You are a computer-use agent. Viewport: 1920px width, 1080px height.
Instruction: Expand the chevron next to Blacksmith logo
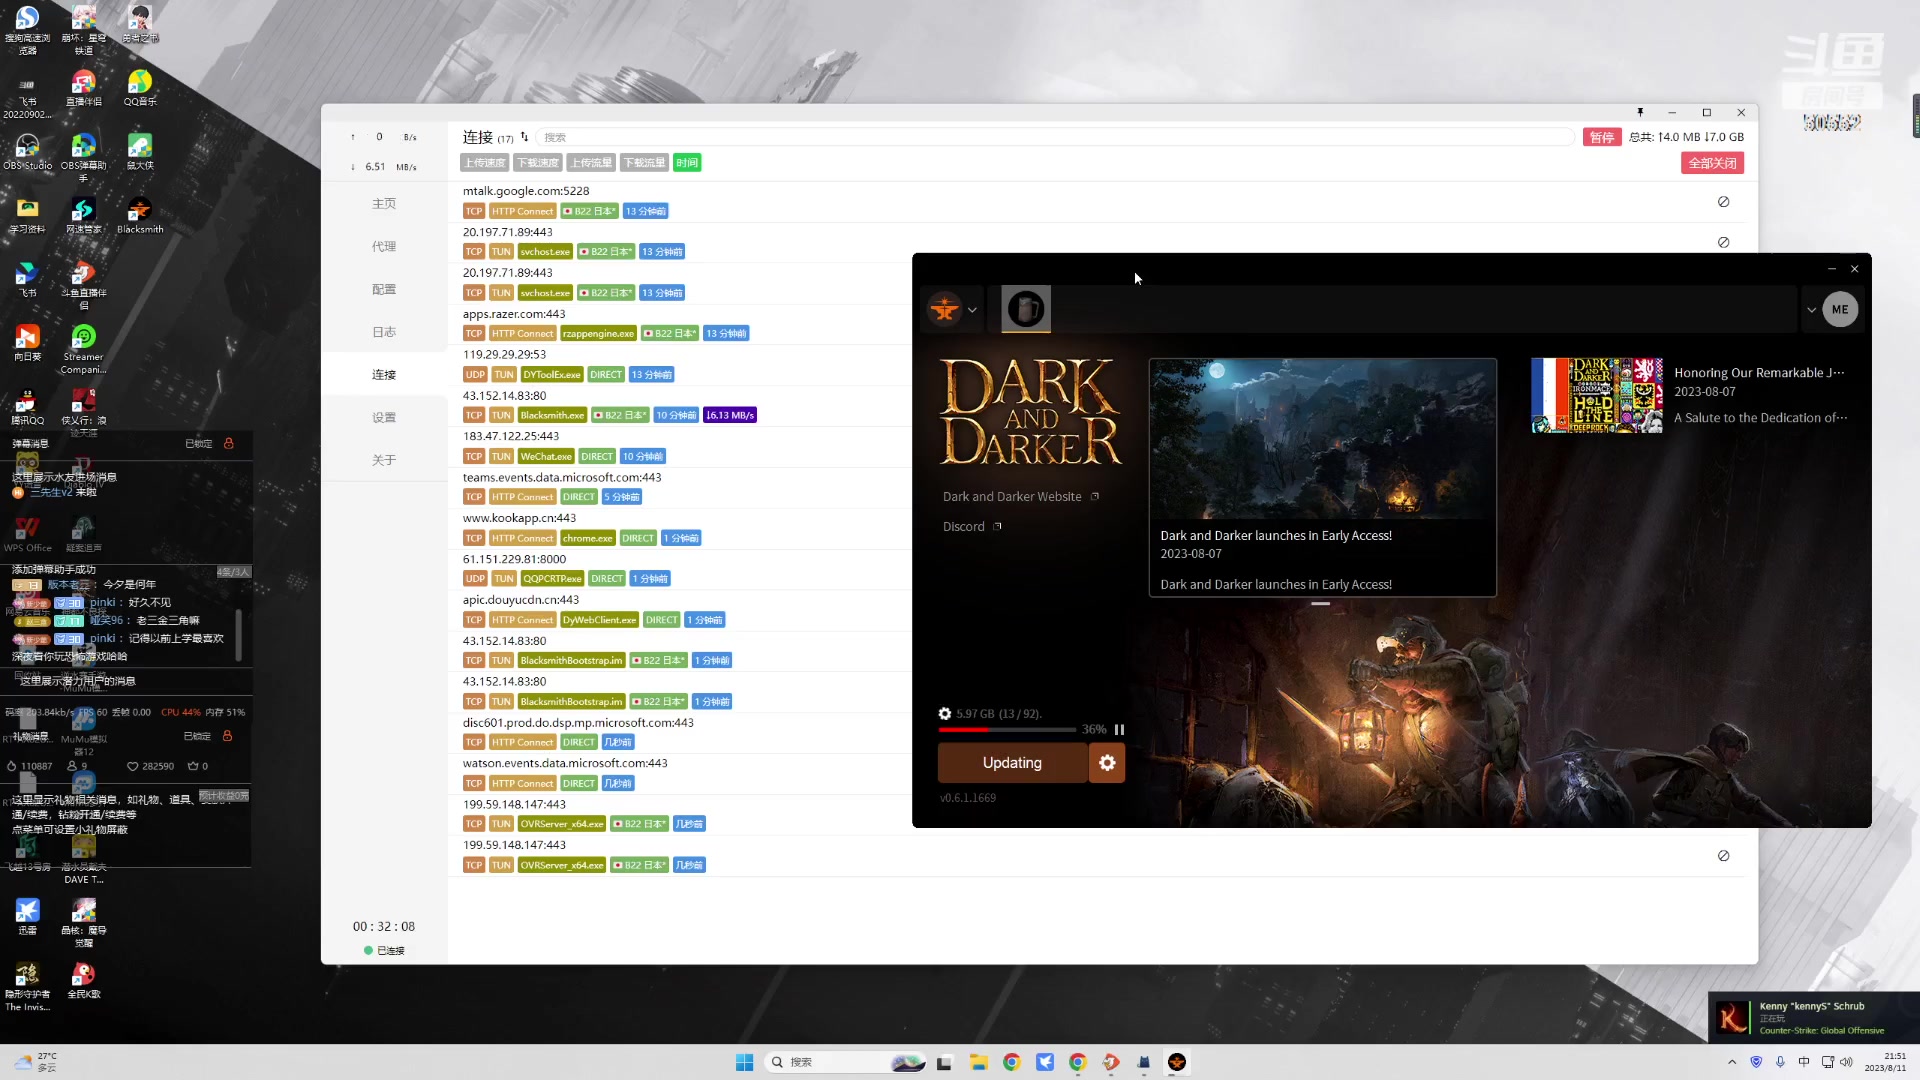pos(972,310)
